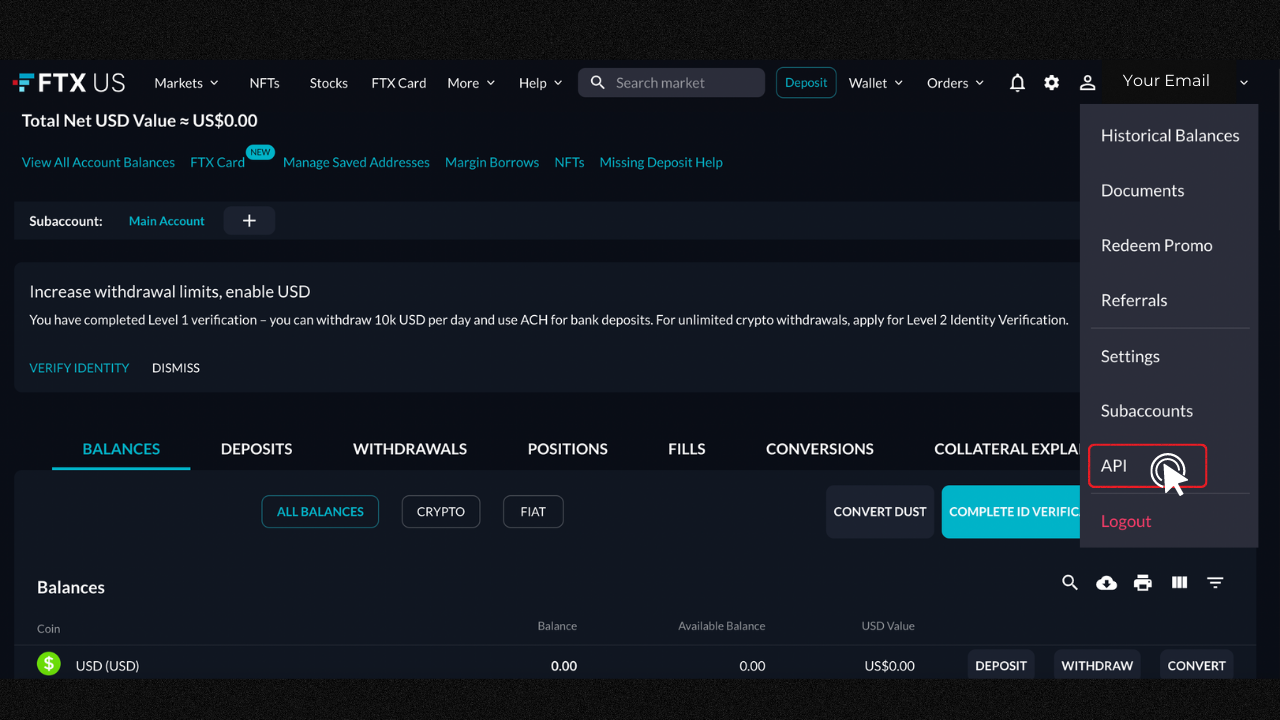This screenshot has height=720, width=1280.
Task: Open Stocks in the top navigation
Action: coord(329,83)
